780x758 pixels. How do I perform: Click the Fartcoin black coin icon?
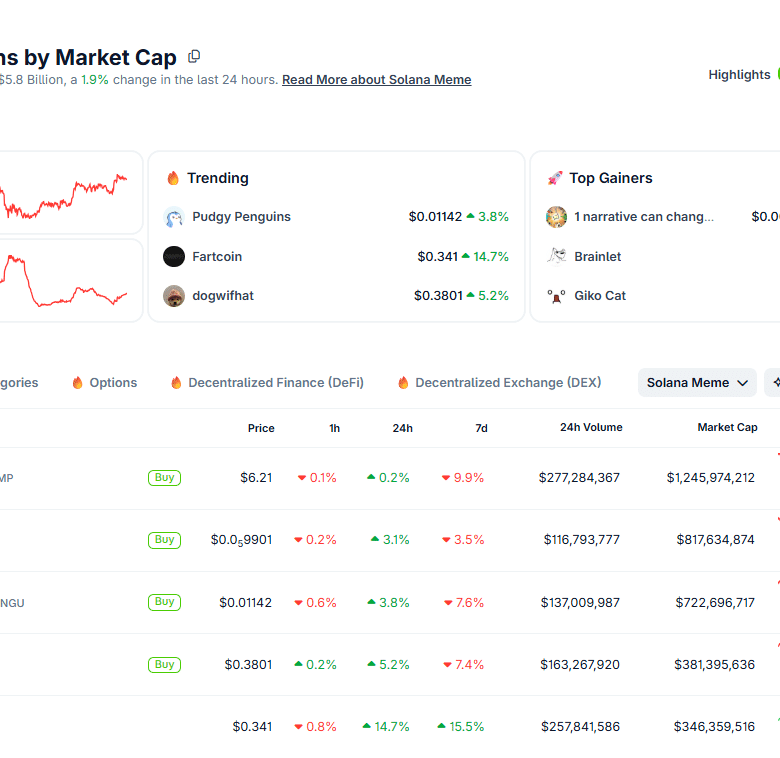tap(174, 257)
